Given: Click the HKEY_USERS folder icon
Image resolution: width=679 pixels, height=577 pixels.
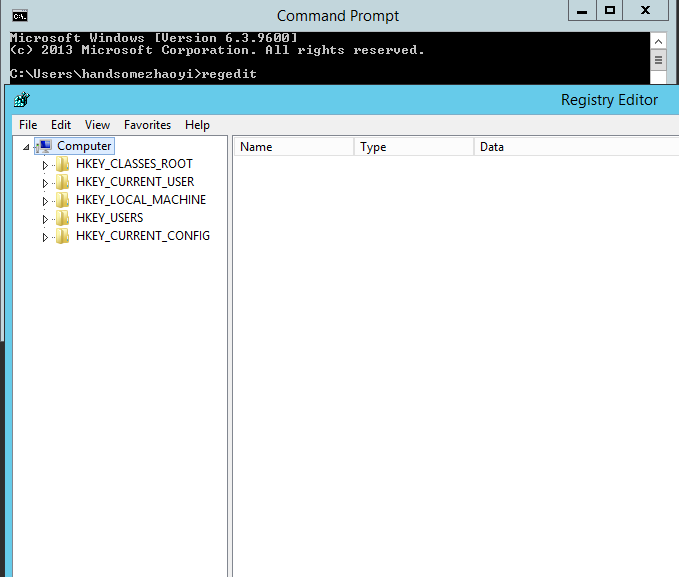Looking at the screenshot, I should click(x=63, y=218).
